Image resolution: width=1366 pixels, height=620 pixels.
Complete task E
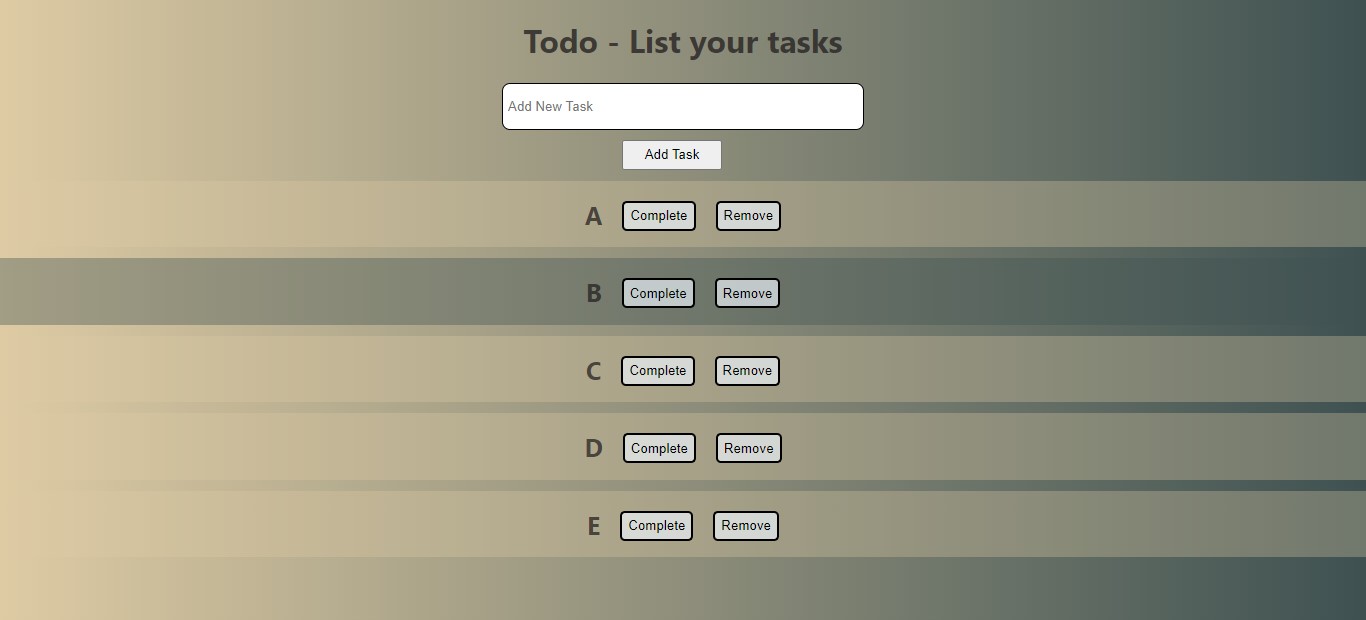pyautogui.click(x=656, y=525)
